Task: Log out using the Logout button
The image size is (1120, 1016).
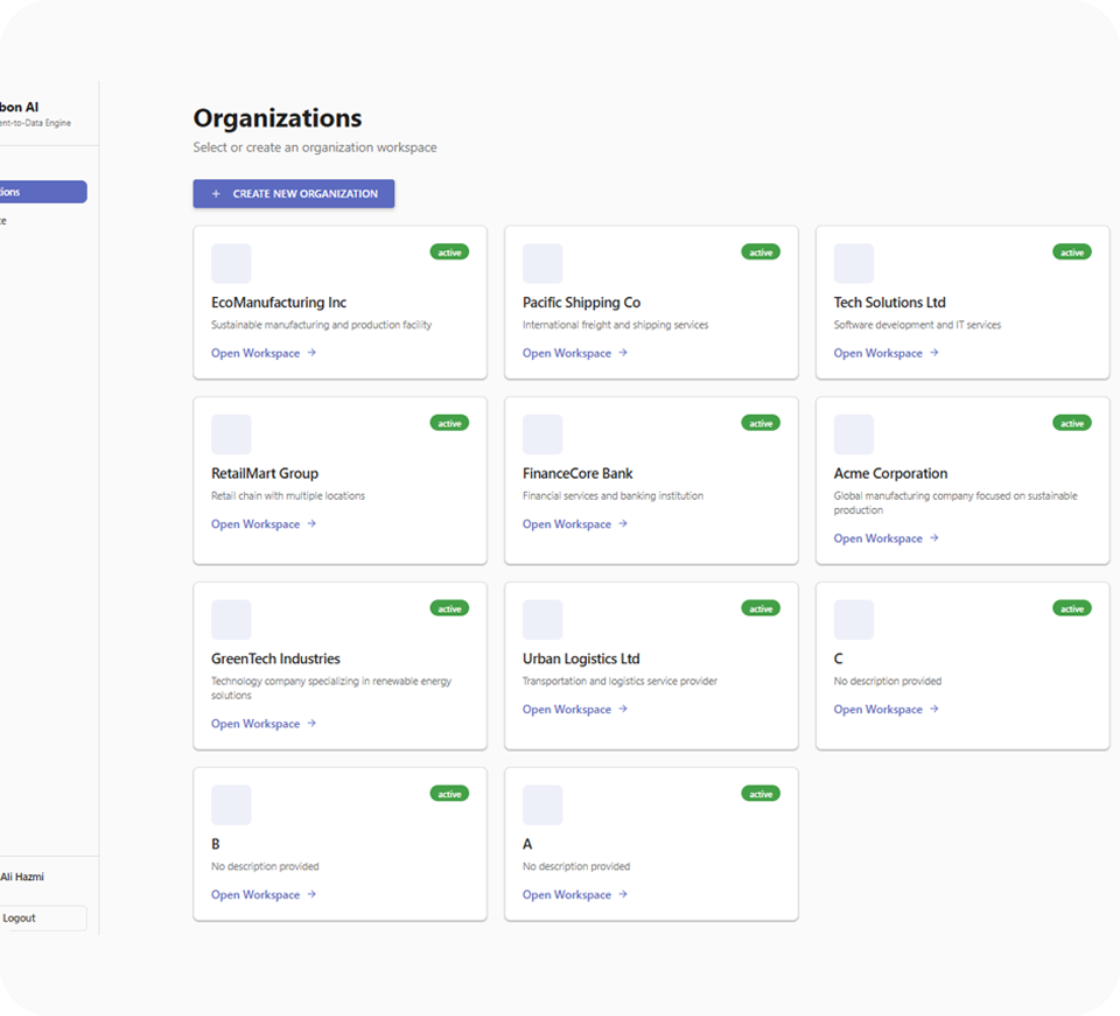Action: click(x=40, y=918)
